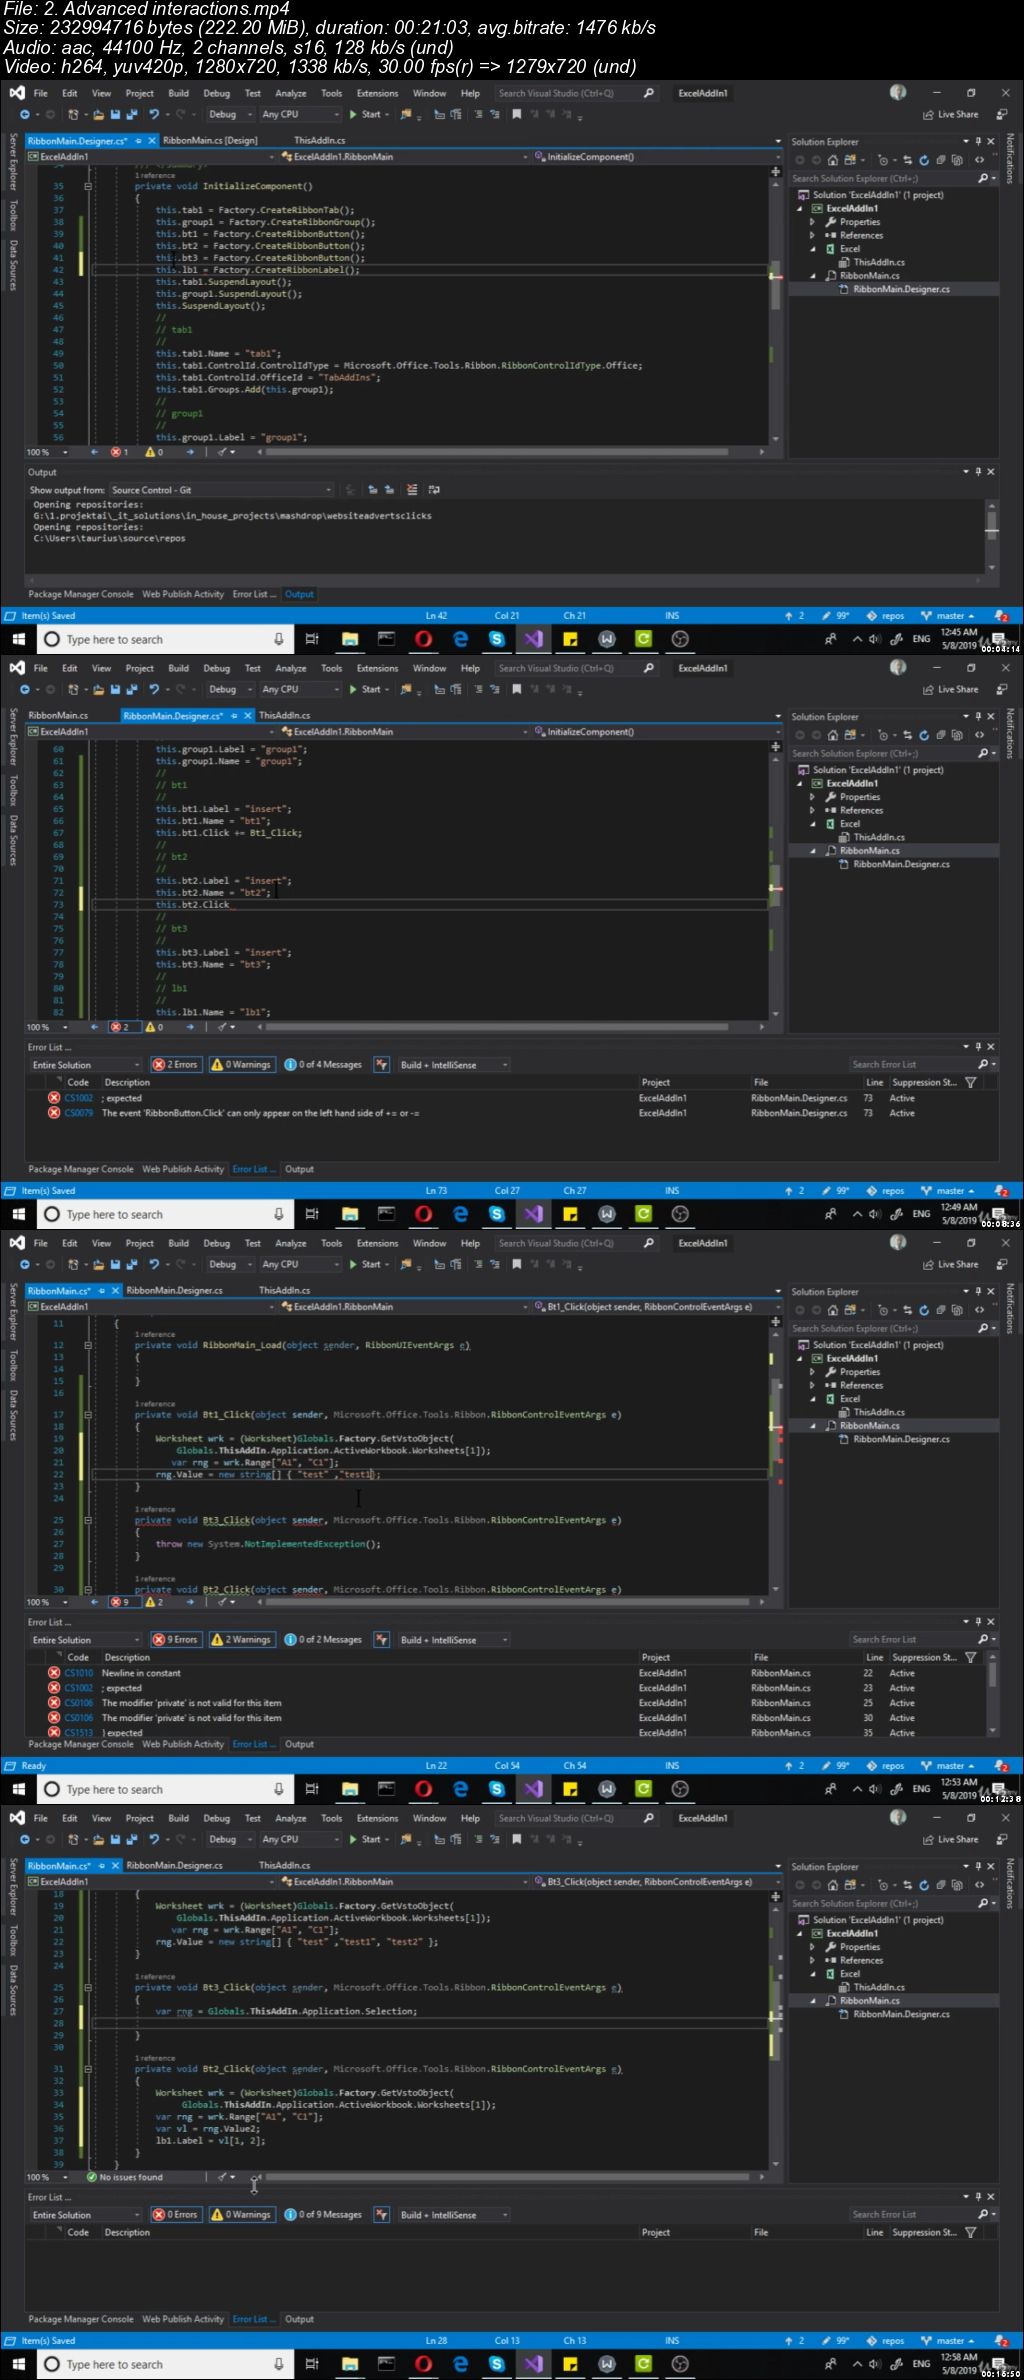The height and width of the screenshot is (2380, 1024).
Task: Open 100 % zoom dropdown in the 2-Errors frame editor
Action: click(48, 1027)
